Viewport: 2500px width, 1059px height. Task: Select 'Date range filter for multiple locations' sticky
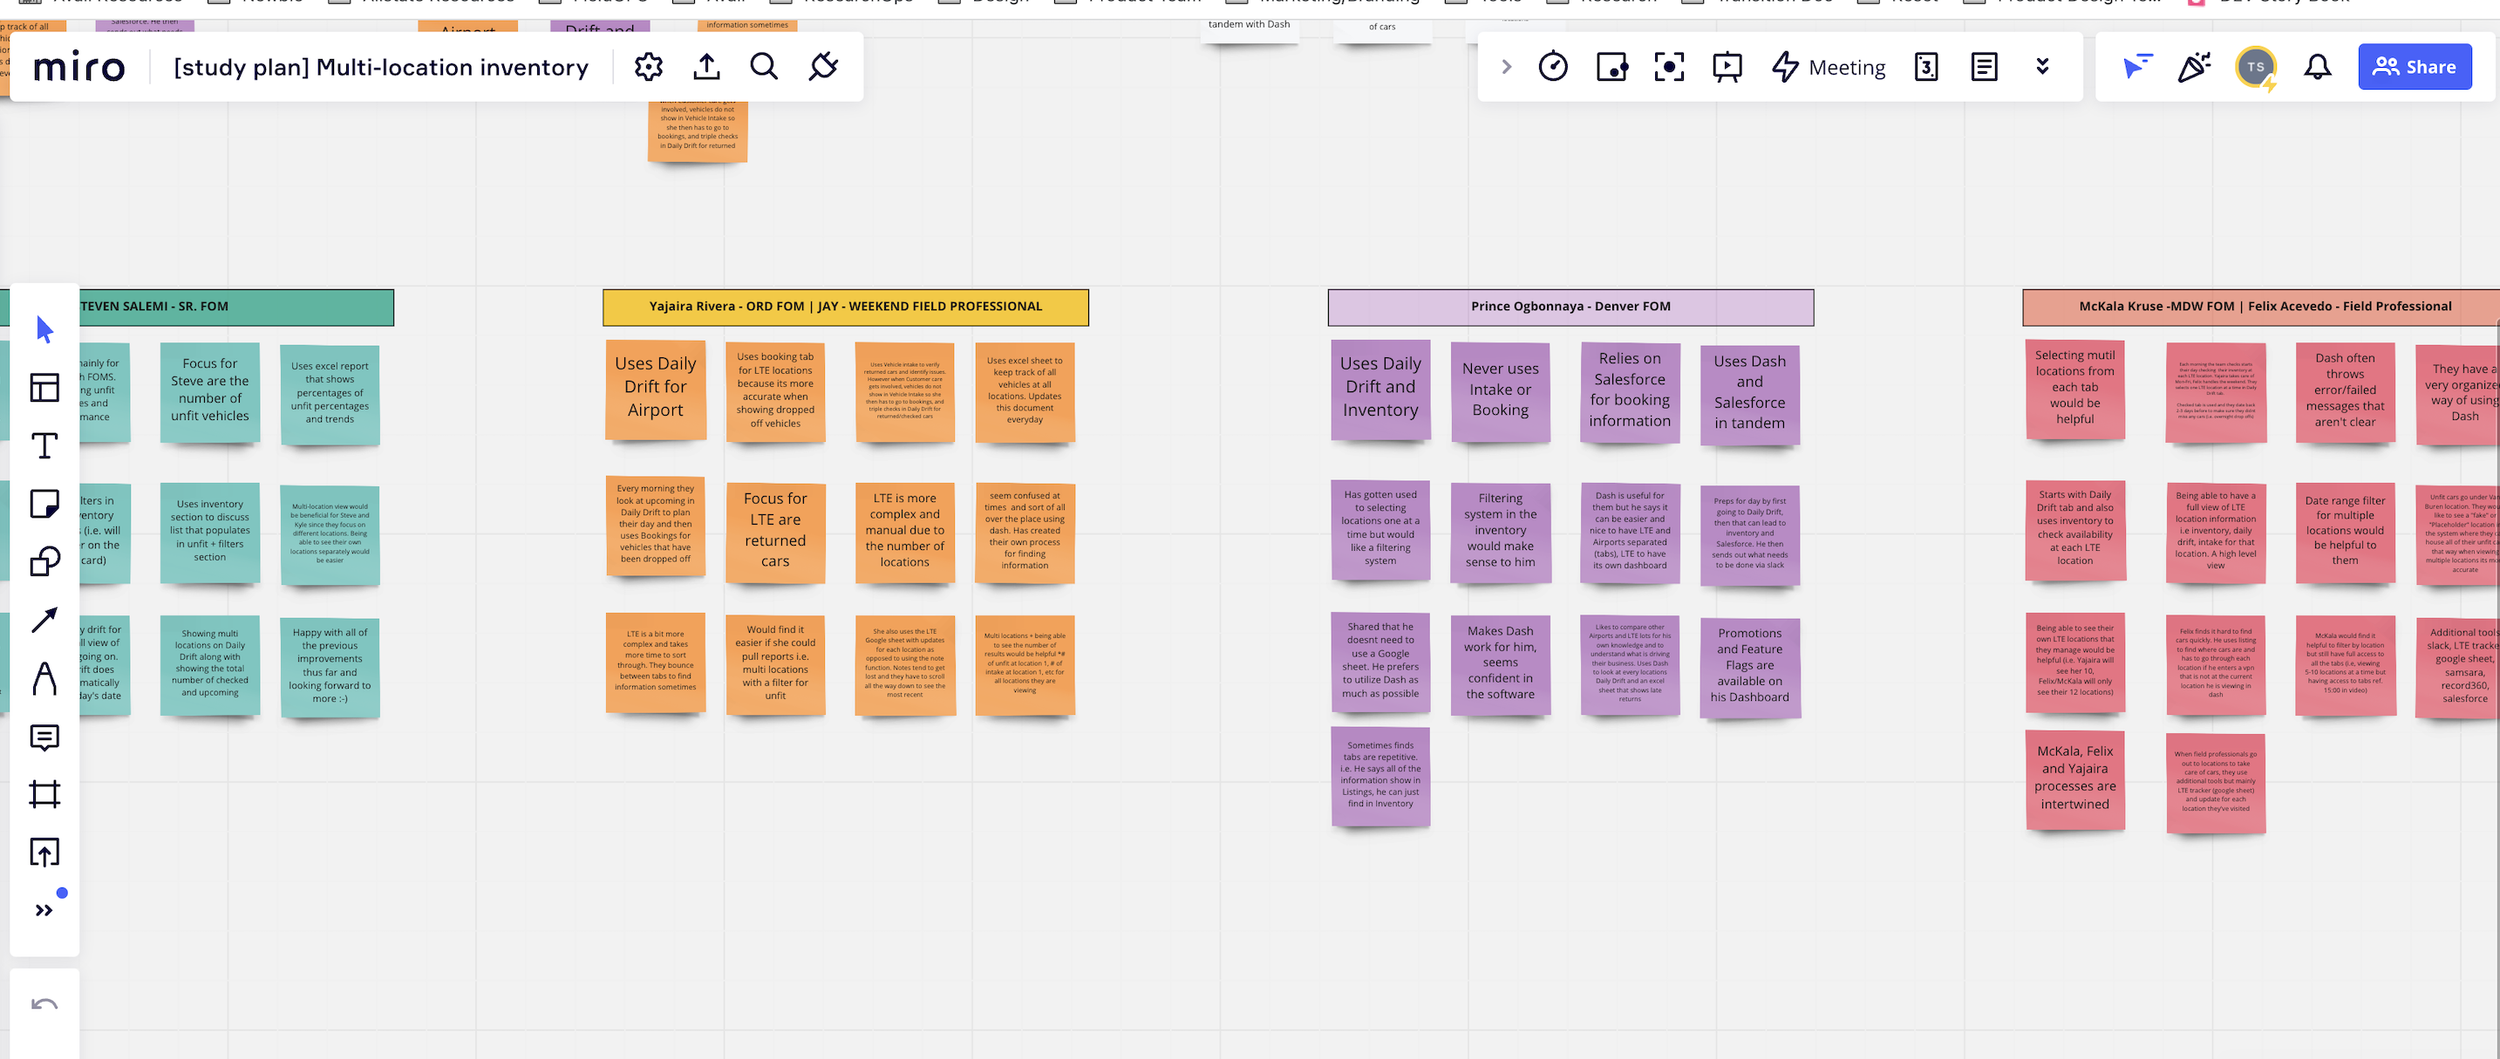pyautogui.click(x=2345, y=533)
